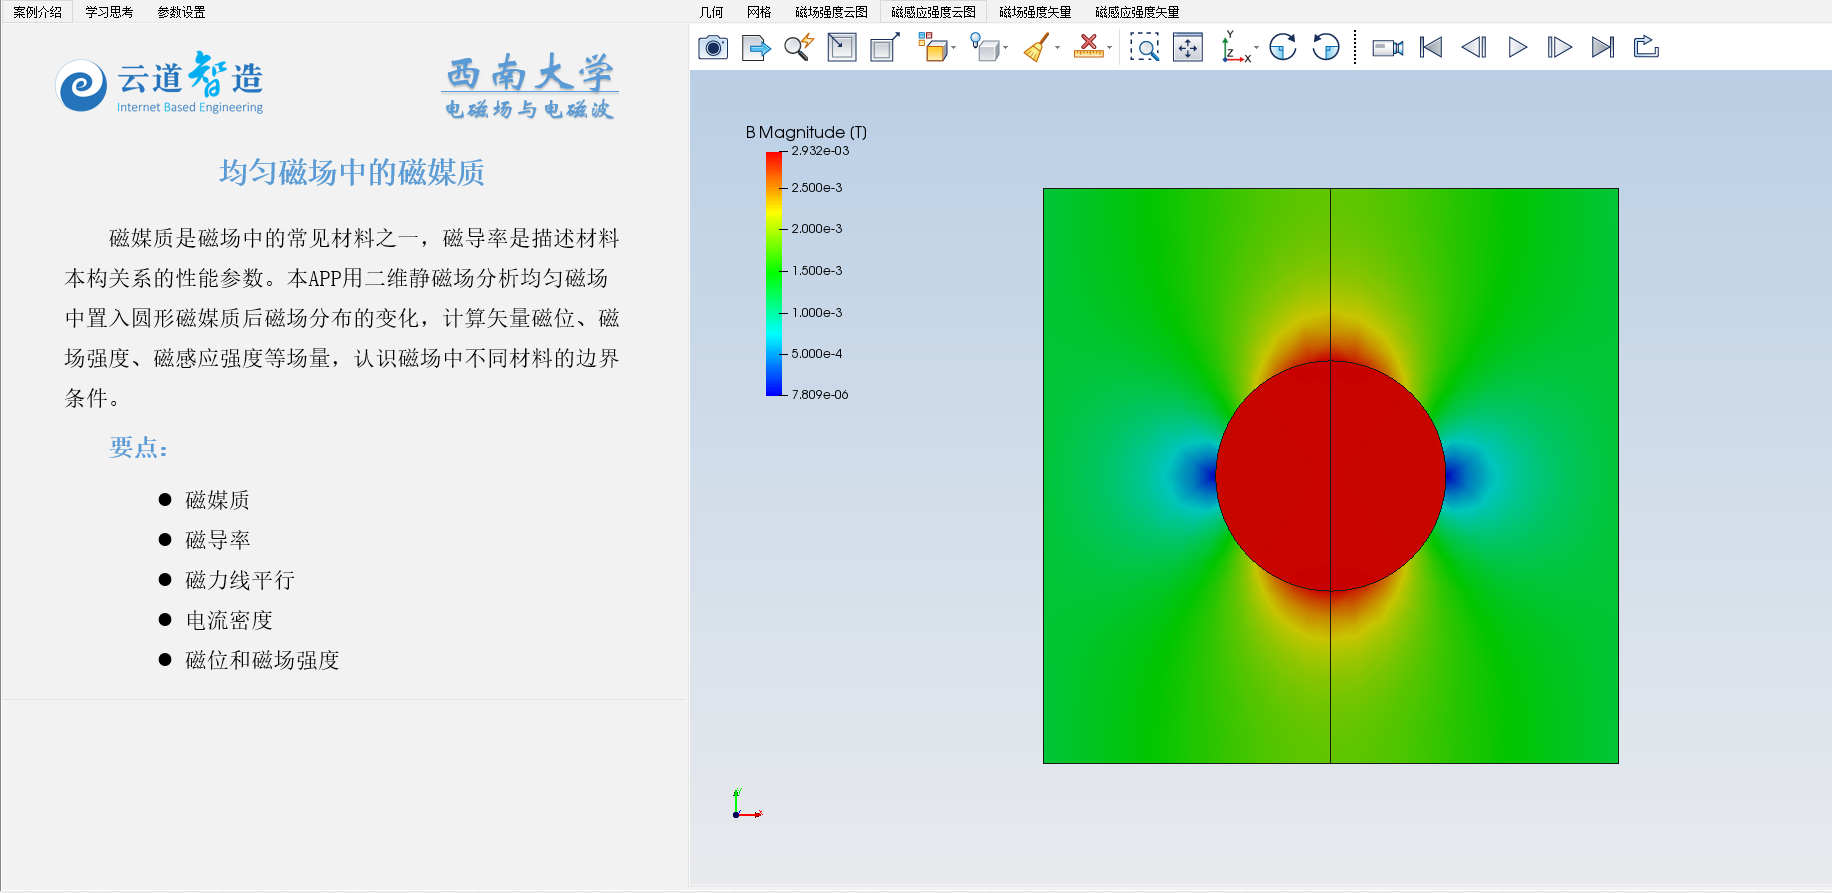Click the 西南大学 logo

530,73
